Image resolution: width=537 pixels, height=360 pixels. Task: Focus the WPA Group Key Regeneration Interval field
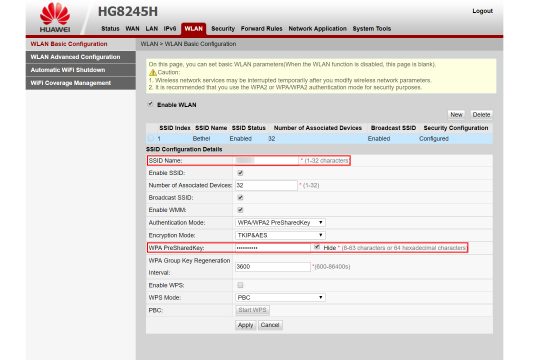click(273, 266)
